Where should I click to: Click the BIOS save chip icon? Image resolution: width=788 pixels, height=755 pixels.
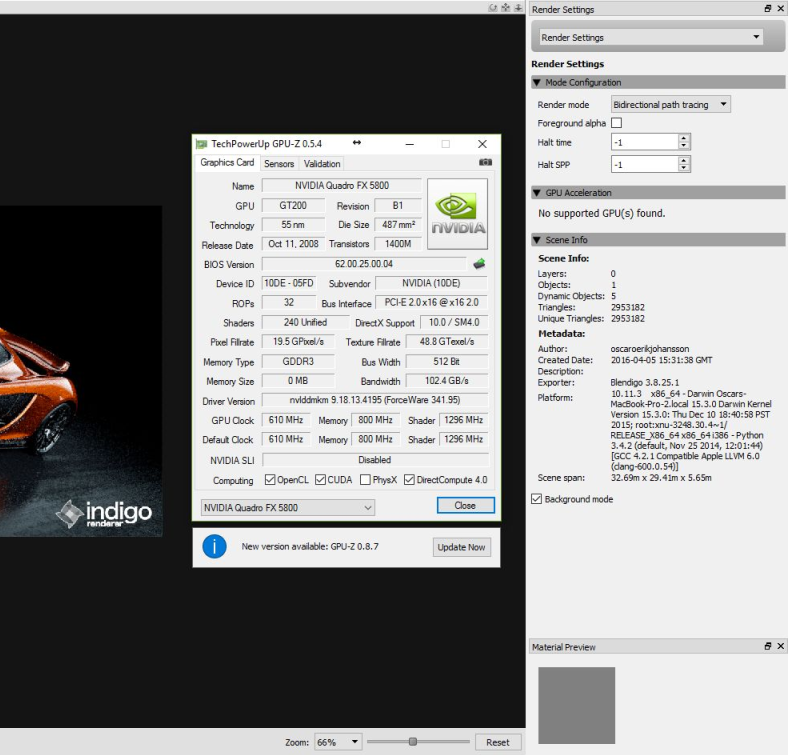479,264
